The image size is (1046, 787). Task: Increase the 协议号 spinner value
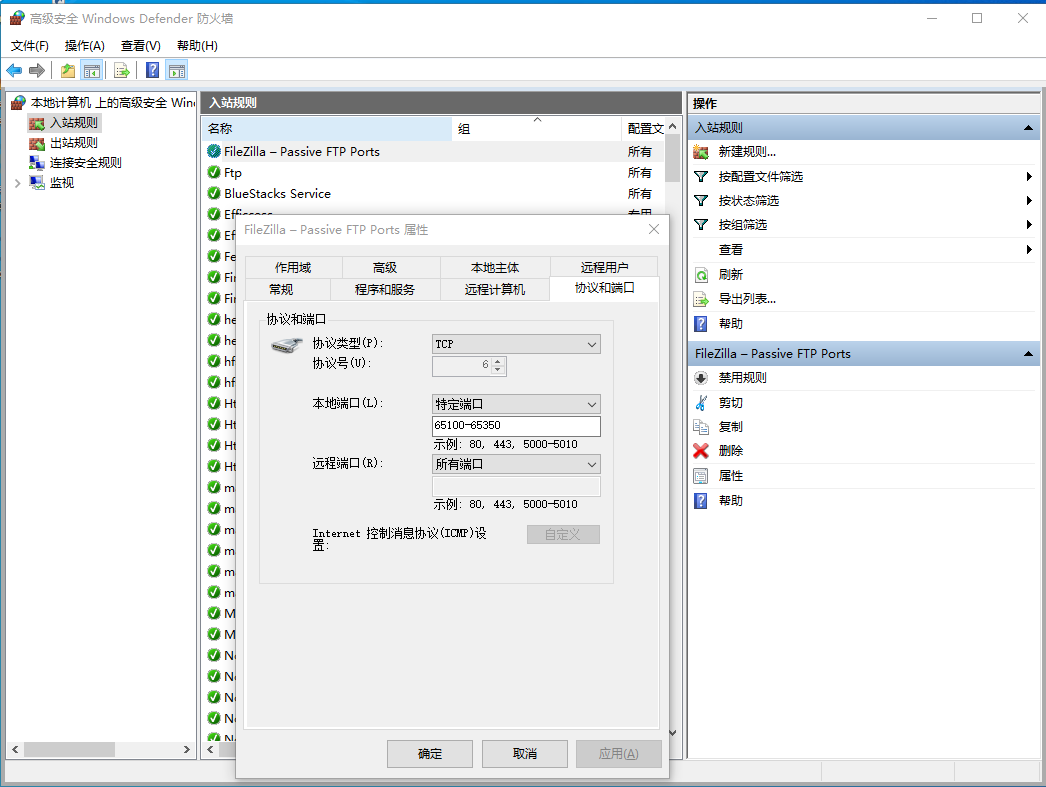[498, 361]
